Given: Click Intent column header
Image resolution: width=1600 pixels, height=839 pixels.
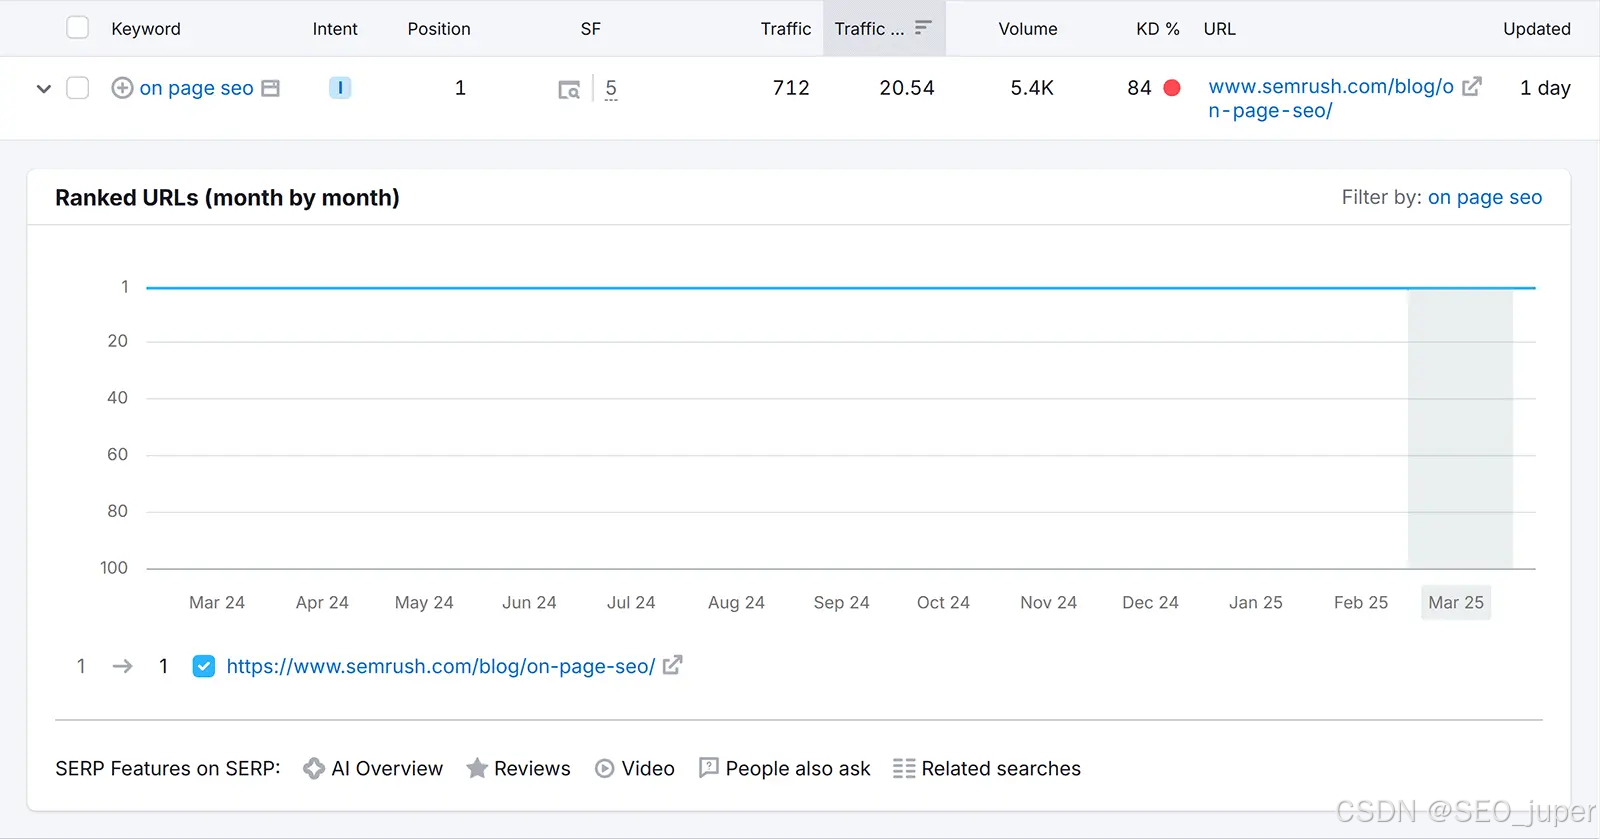Looking at the screenshot, I should (x=335, y=29).
